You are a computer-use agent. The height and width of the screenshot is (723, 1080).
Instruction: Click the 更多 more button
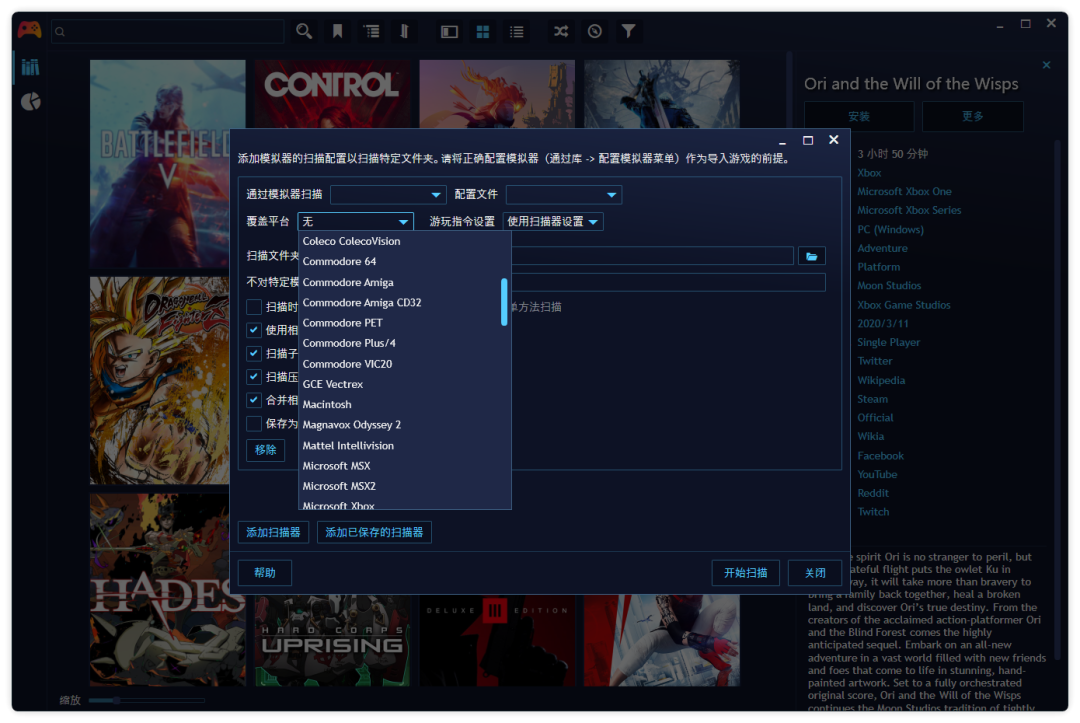[x=973, y=116]
